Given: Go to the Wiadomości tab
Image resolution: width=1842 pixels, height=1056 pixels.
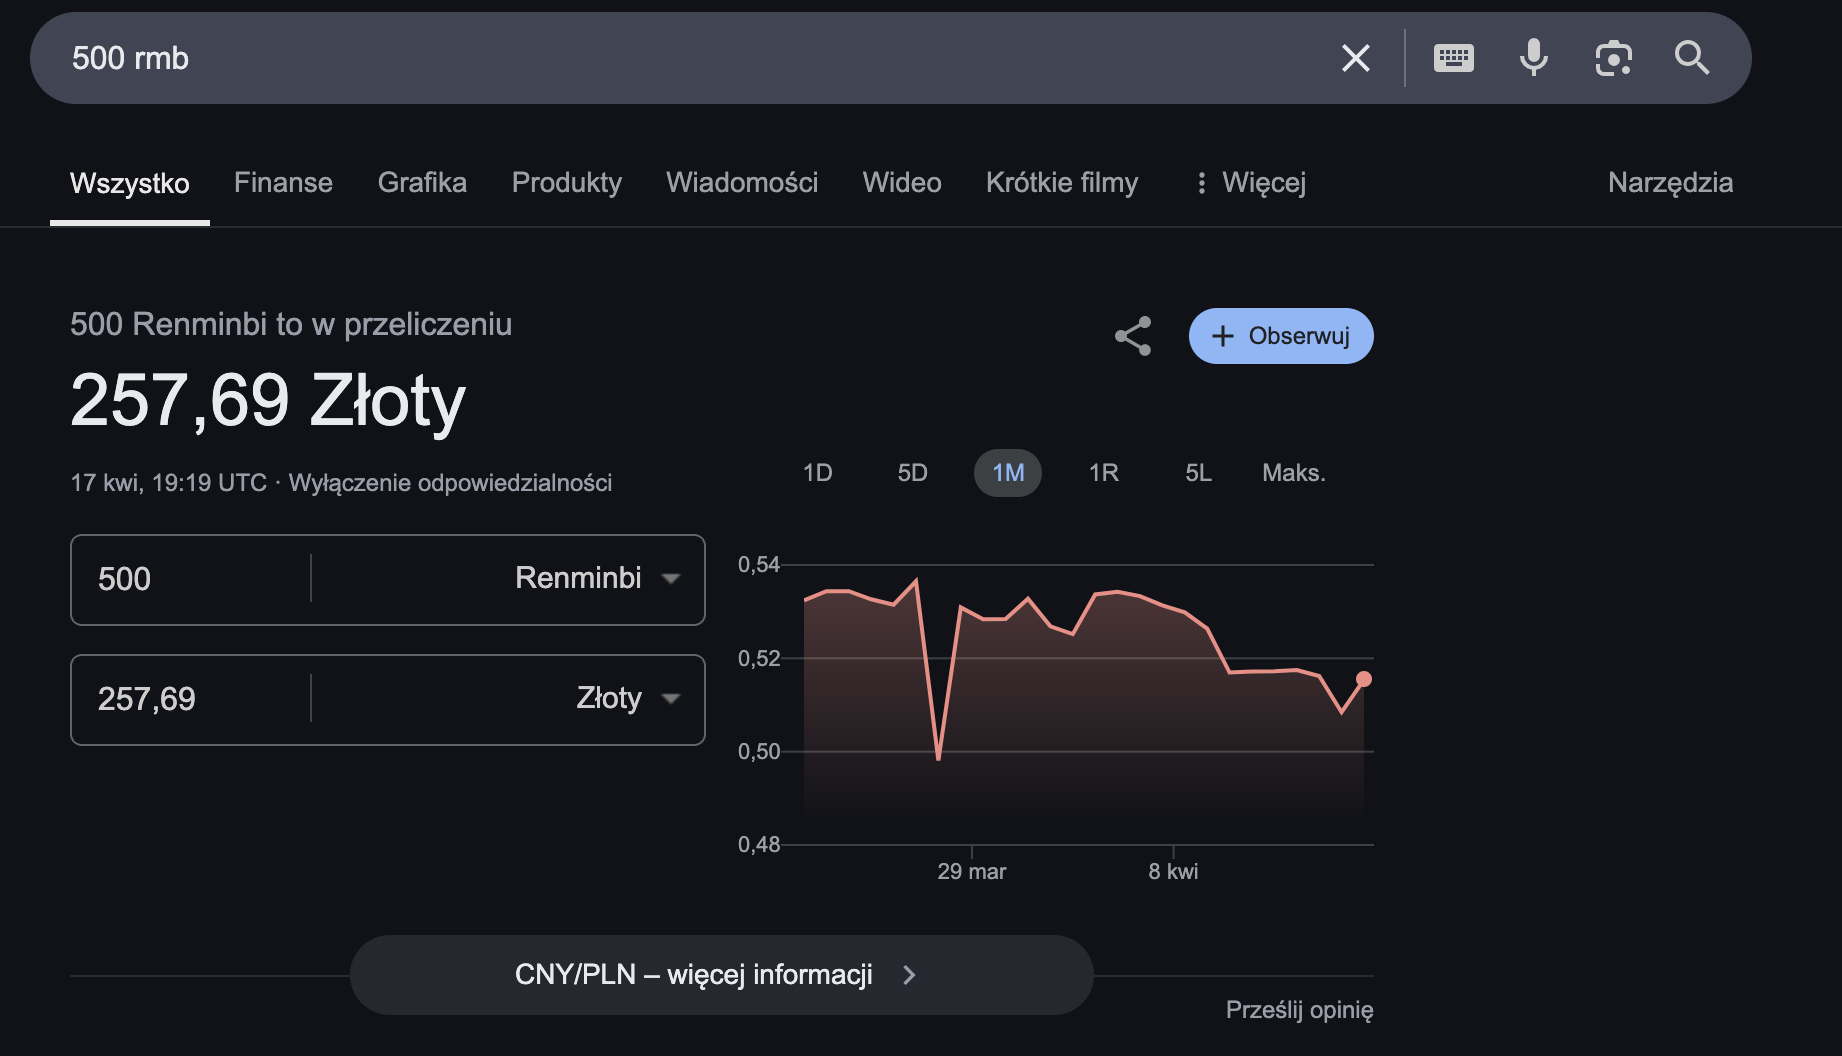Looking at the screenshot, I should pos(741,183).
